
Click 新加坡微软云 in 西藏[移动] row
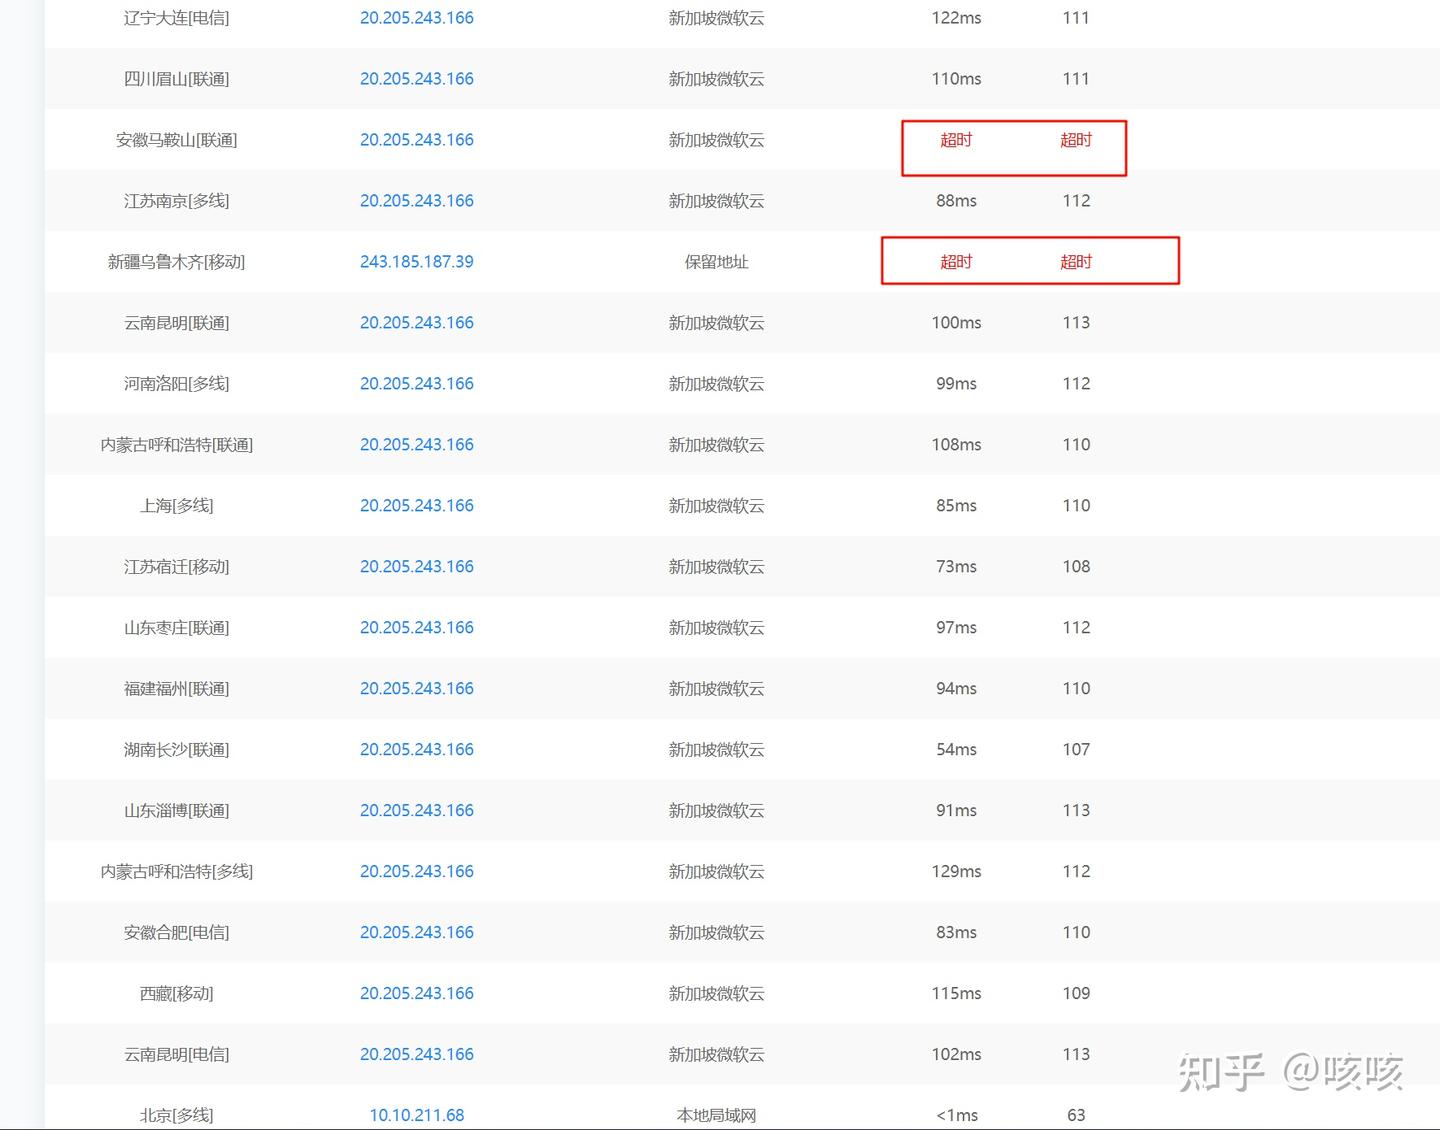(717, 994)
